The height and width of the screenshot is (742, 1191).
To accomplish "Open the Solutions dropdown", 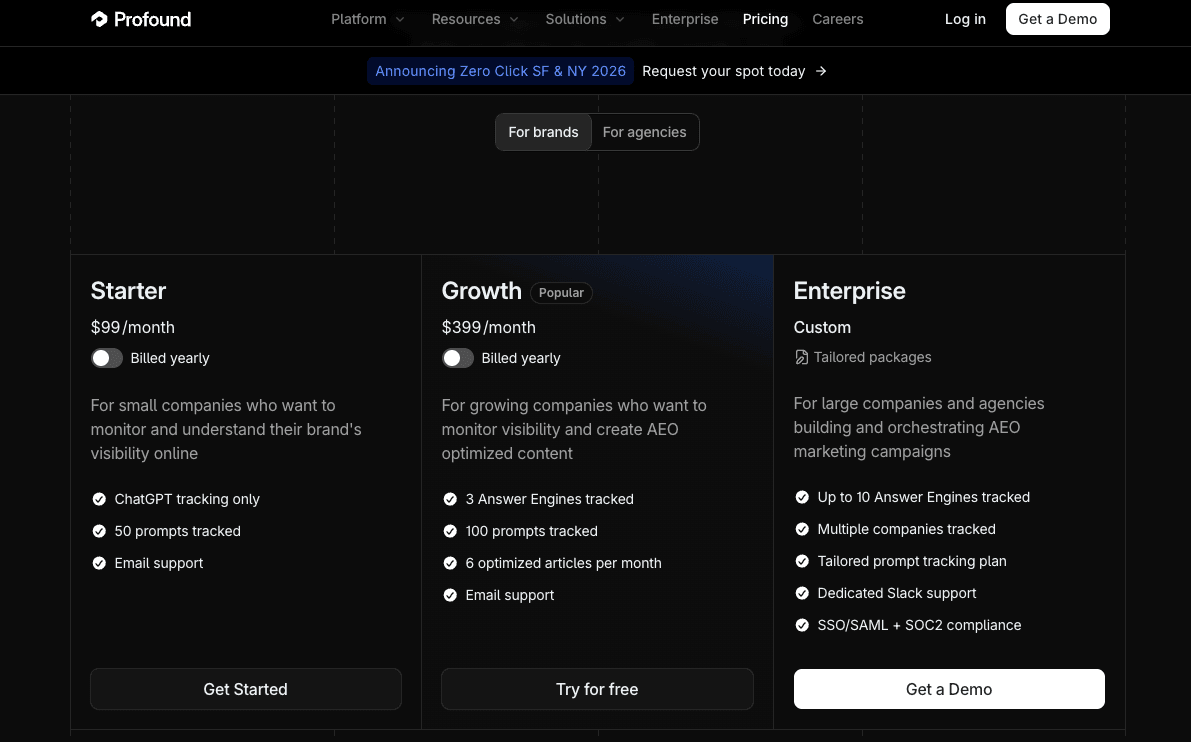I will click(x=584, y=19).
